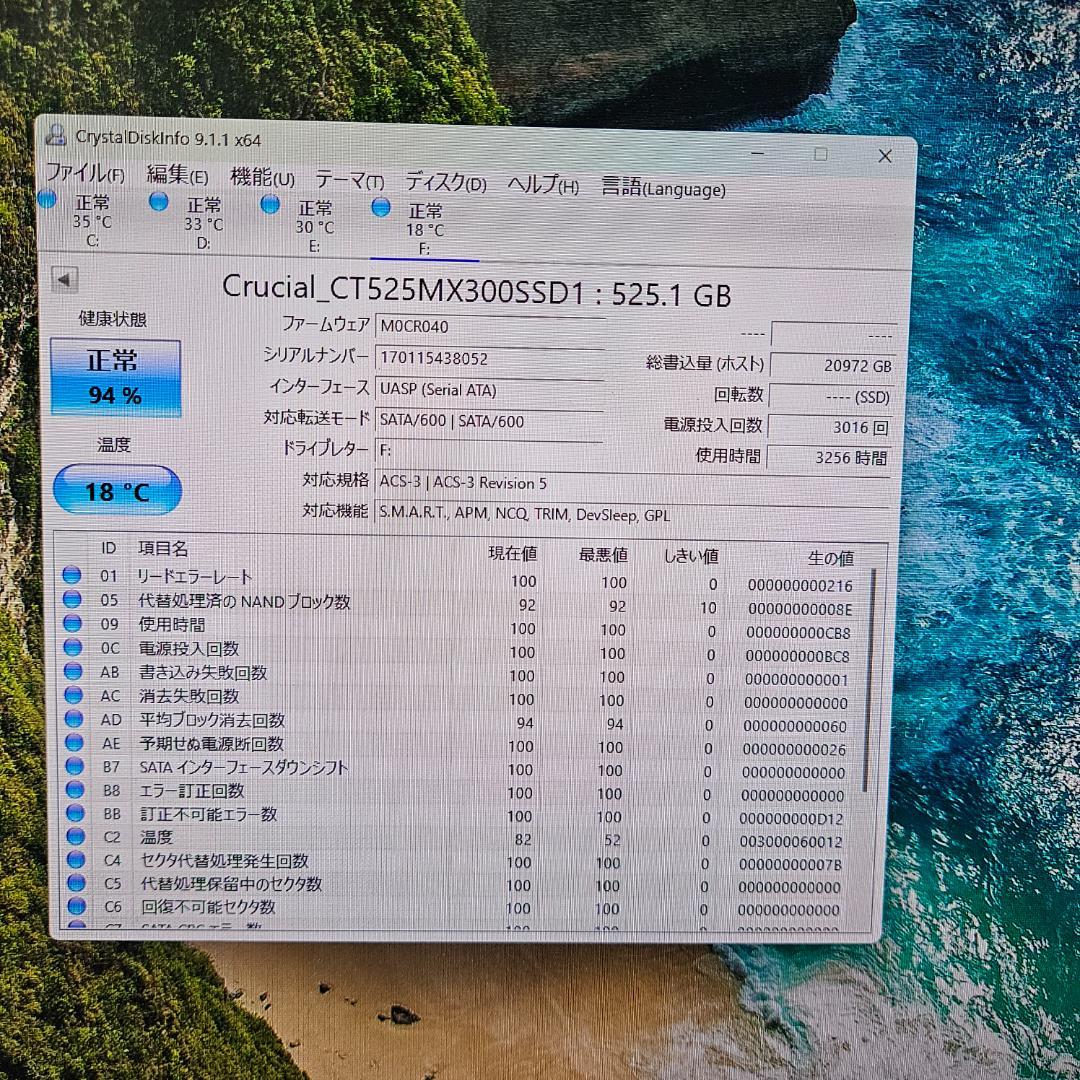
Task: Select the リードエラーレート attribute name
Action: click(195, 577)
